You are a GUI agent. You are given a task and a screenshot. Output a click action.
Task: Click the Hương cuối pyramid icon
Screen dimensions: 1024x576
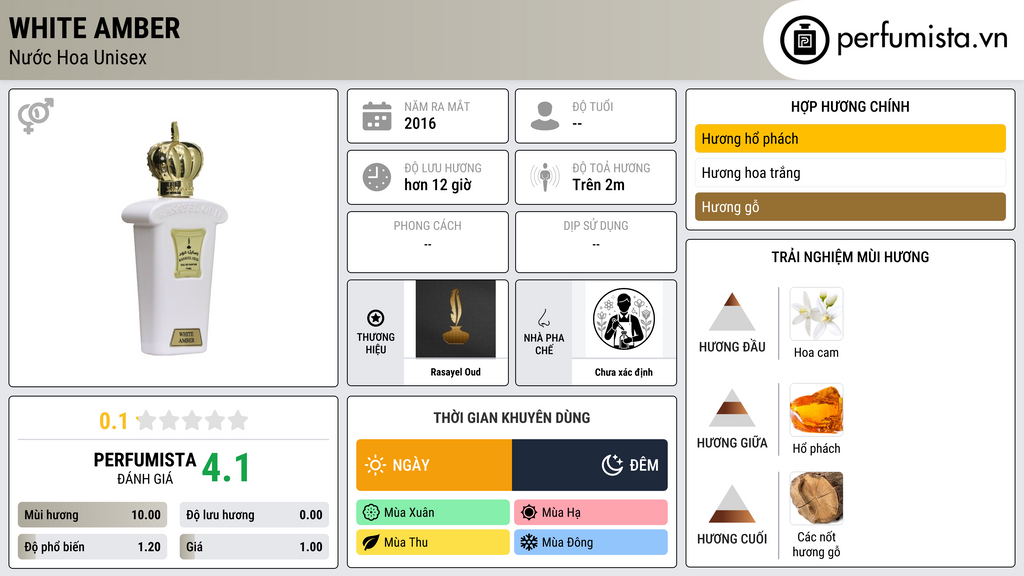pos(732,504)
